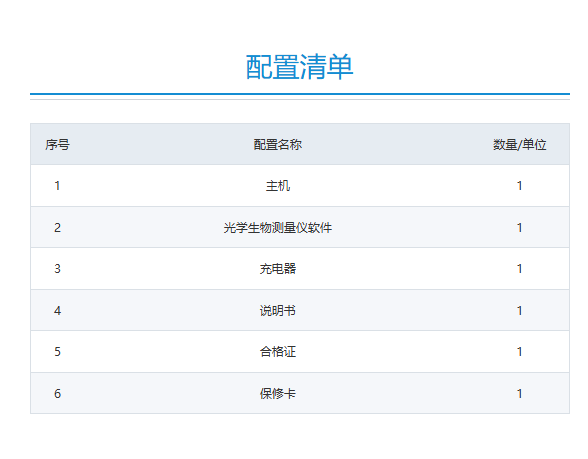
Task: Select the 保修卡 table cell
Action: pyautogui.click(x=278, y=393)
